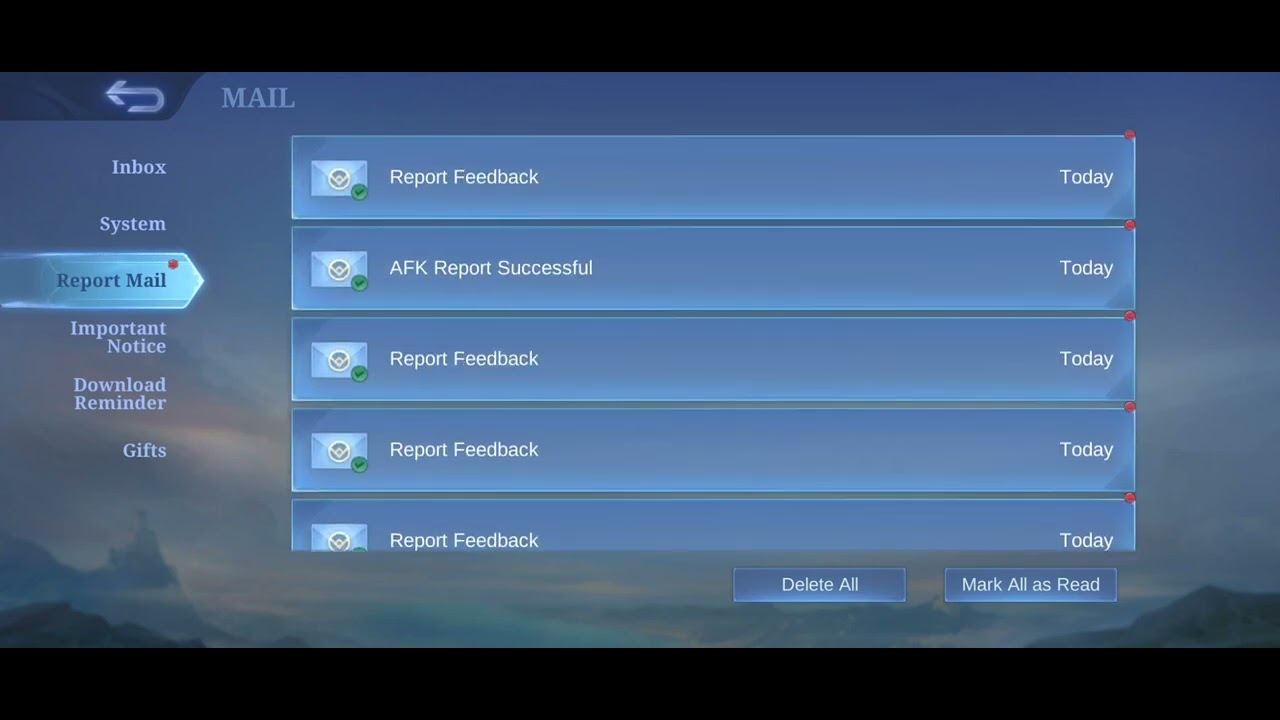
Task: Select the Report Mail tab
Action: (x=103, y=280)
